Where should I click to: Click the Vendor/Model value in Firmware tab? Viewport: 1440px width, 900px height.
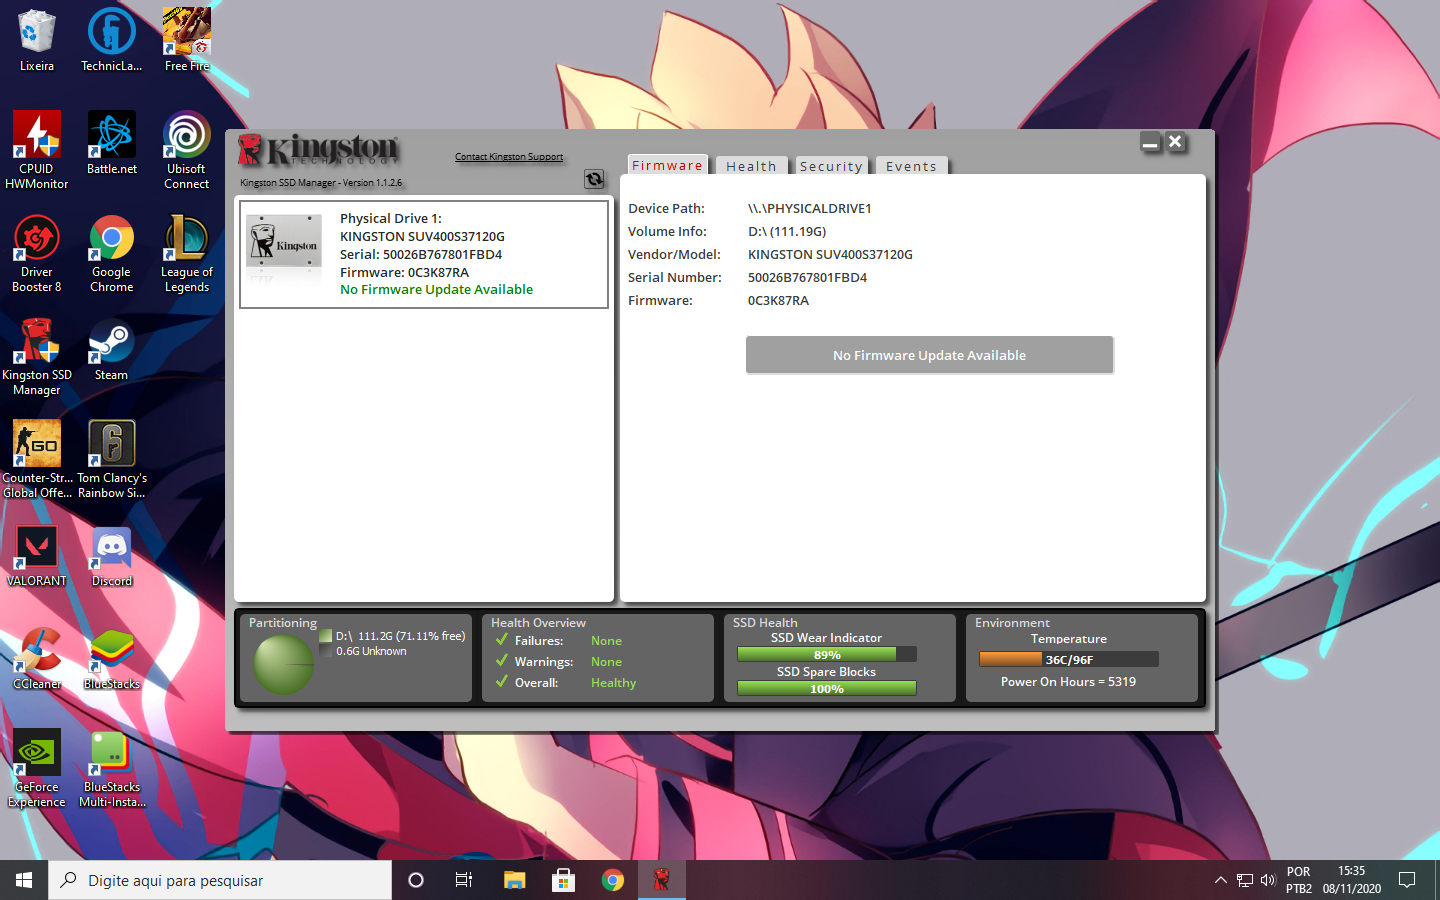831,255
